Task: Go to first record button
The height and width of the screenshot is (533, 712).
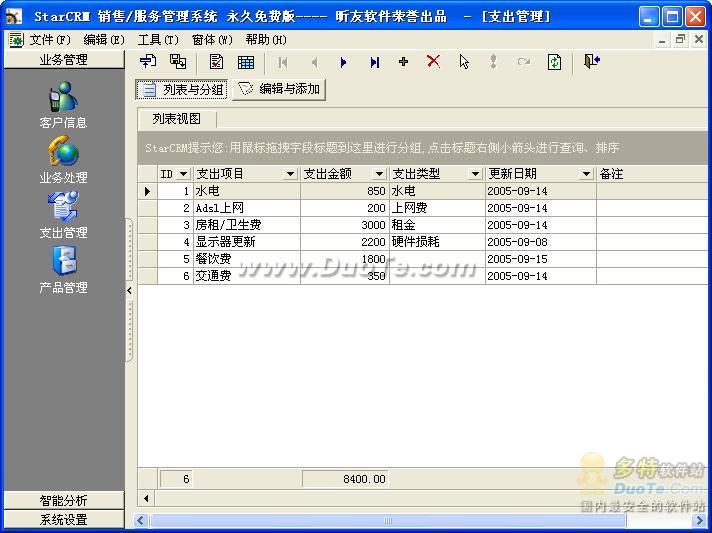Action: pos(283,62)
